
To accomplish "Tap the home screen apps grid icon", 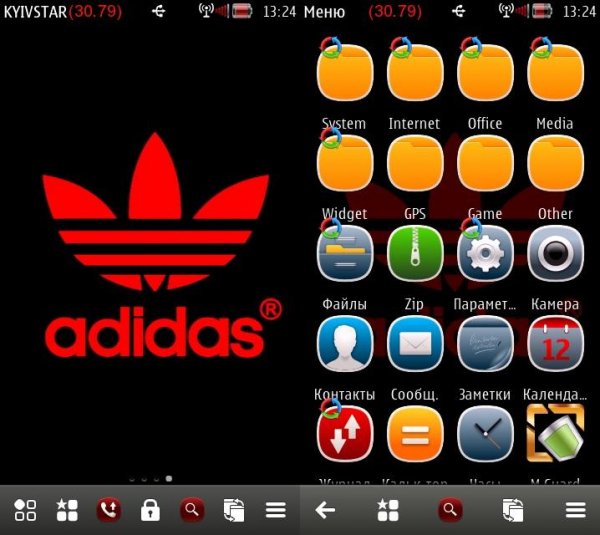I will (25, 510).
